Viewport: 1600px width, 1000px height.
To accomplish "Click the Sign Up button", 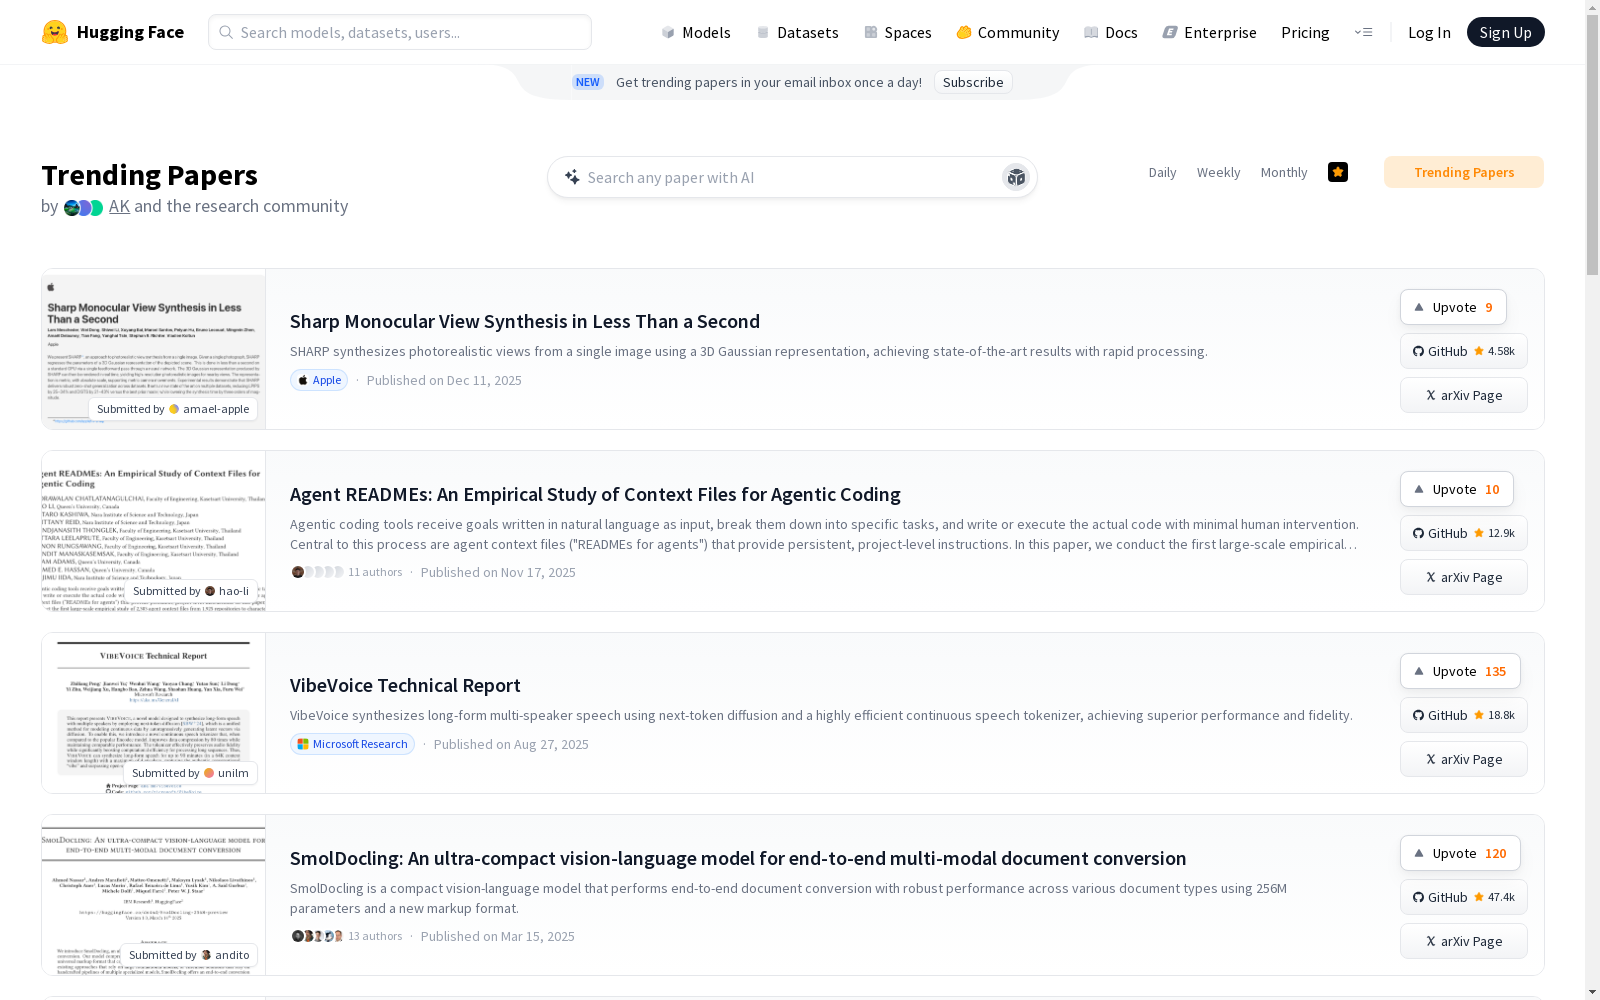I will pyautogui.click(x=1505, y=32).
